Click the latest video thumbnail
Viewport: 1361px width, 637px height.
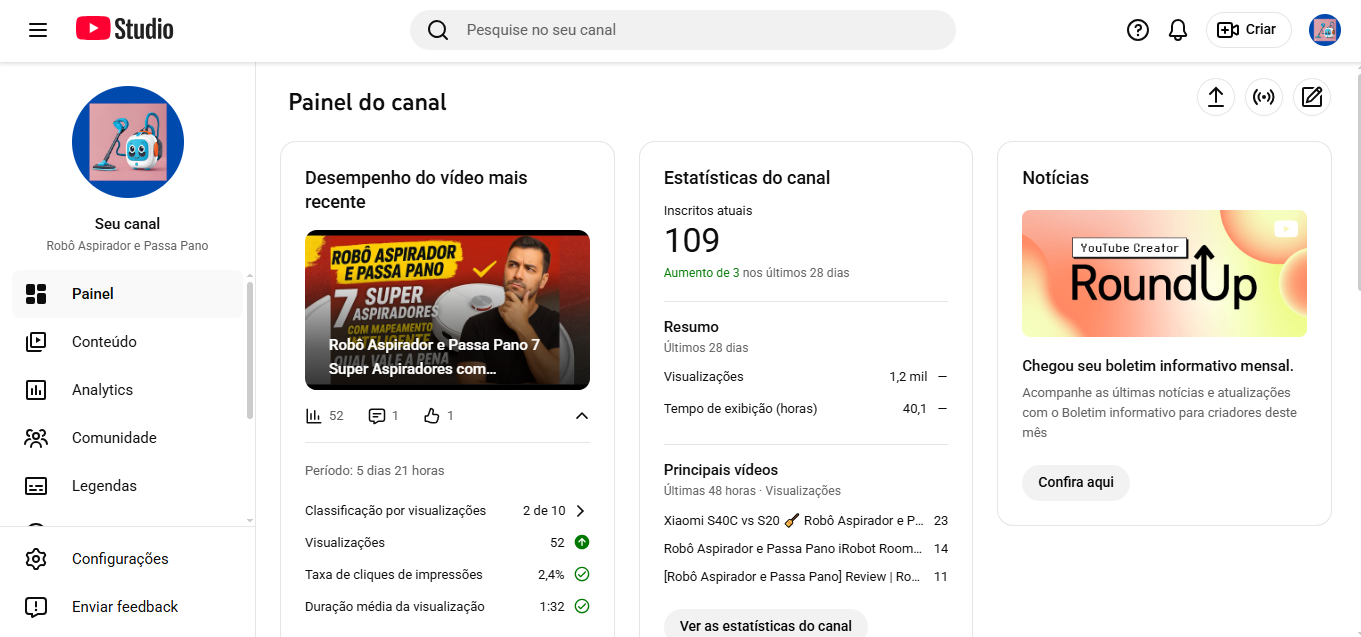coord(447,310)
